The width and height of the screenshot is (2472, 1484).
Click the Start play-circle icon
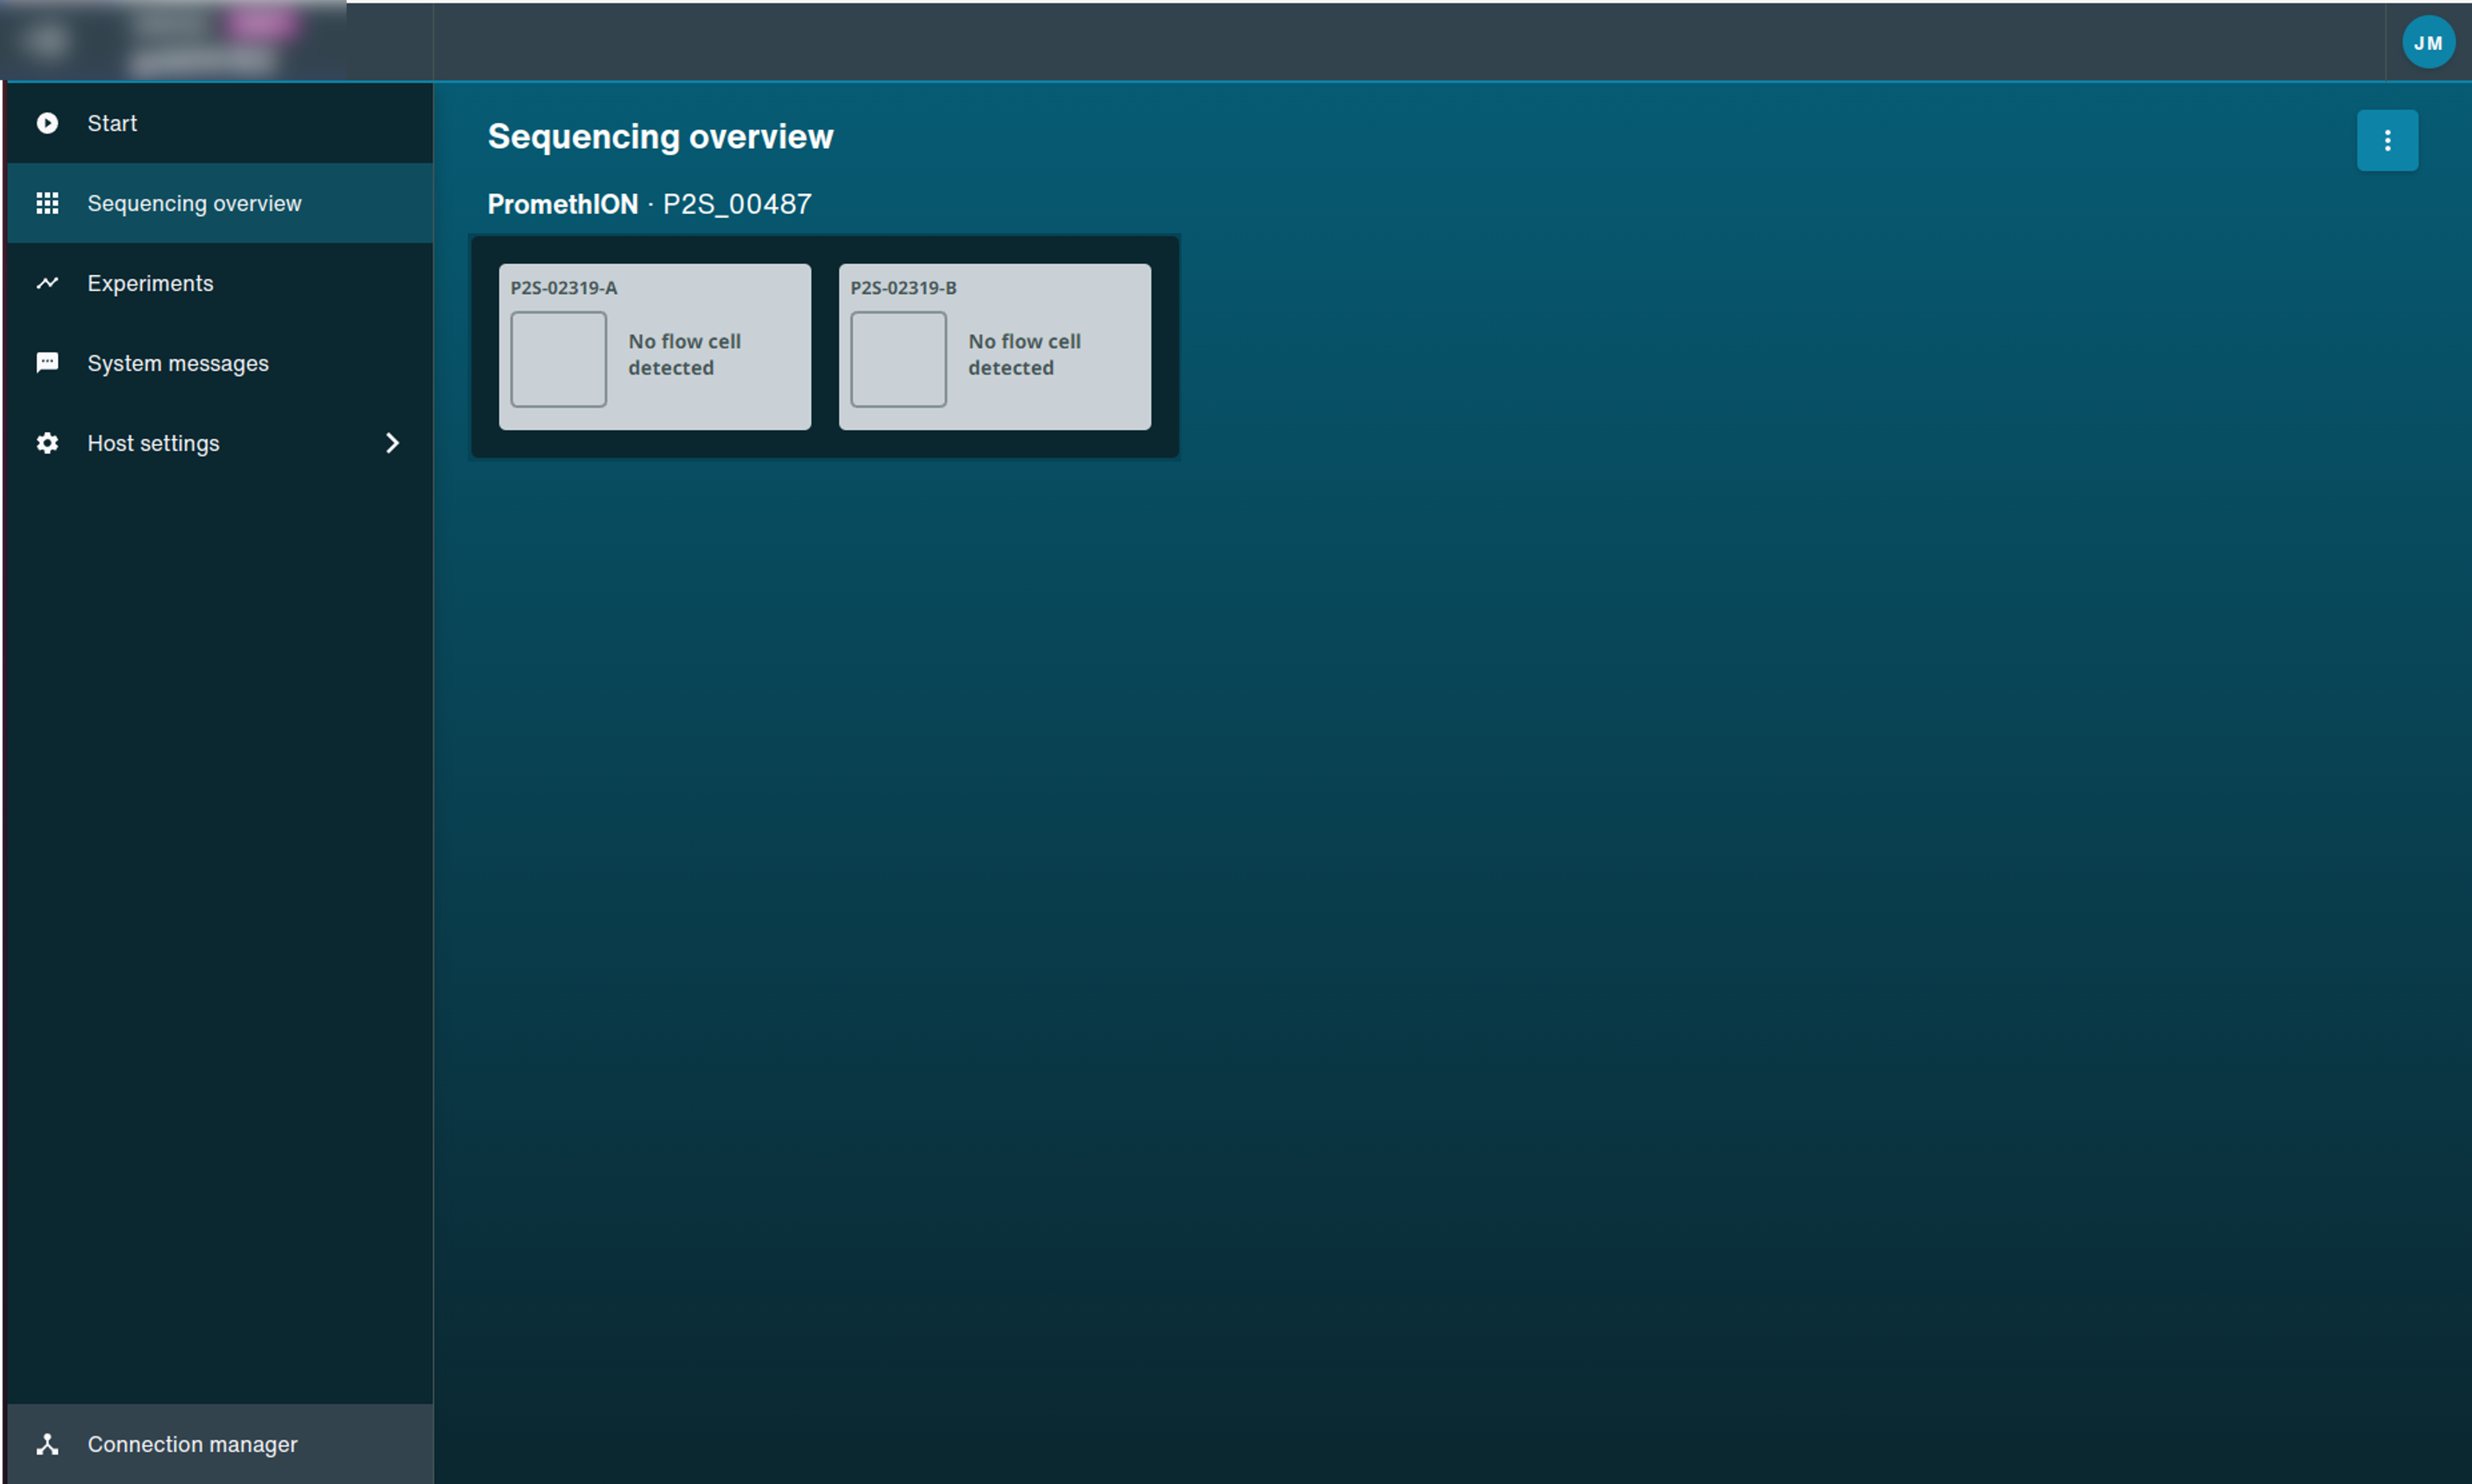tap(47, 123)
